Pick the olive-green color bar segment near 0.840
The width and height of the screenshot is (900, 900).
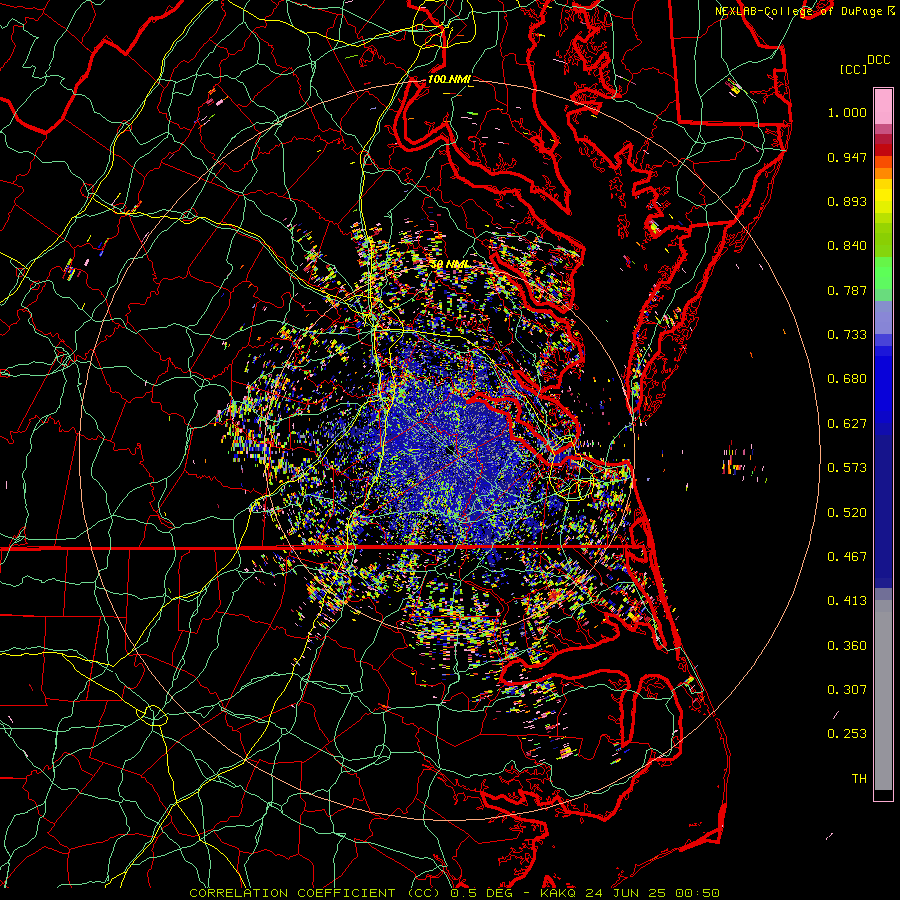click(x=883, y=240)
